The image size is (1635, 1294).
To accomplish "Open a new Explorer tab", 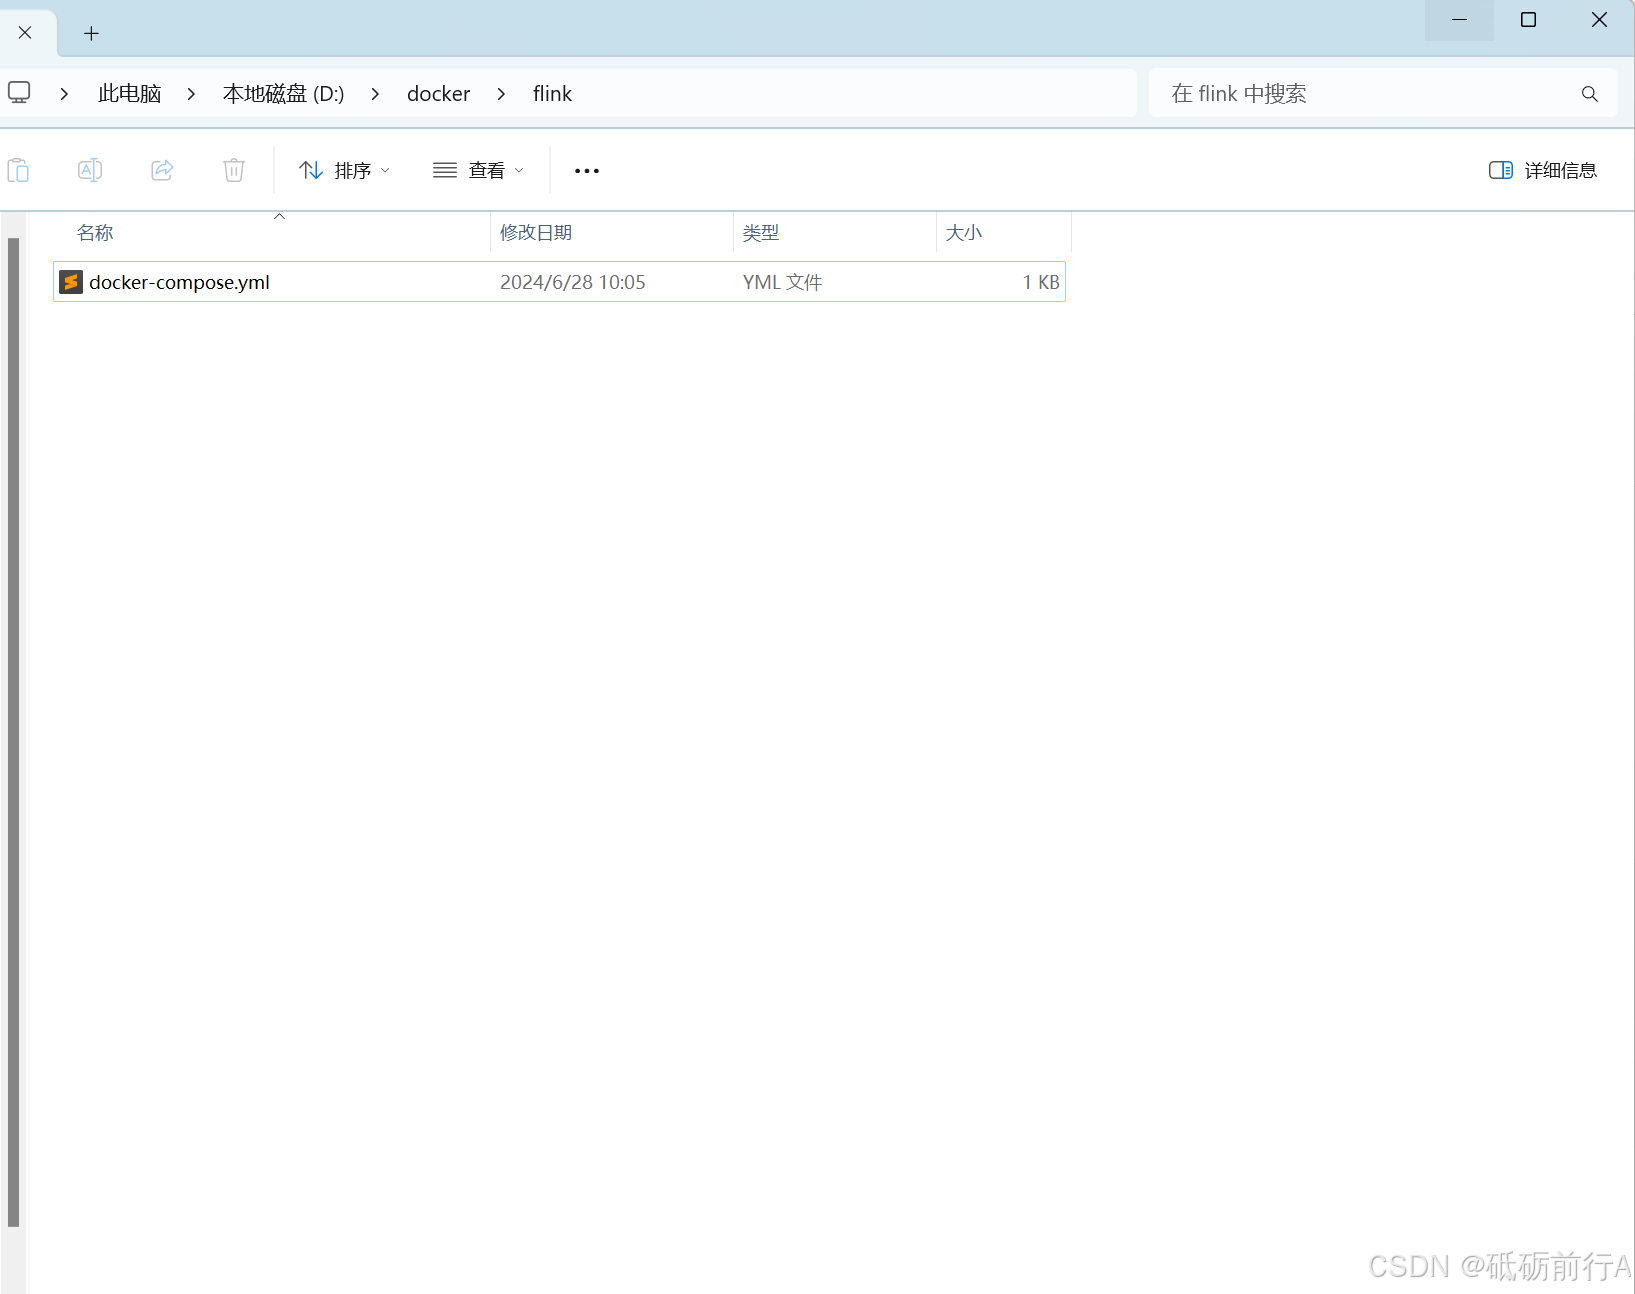I will coord(91,33).
